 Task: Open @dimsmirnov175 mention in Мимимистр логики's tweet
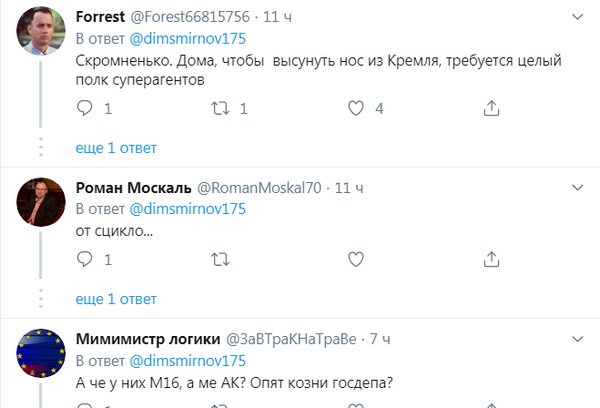[188, 361]
